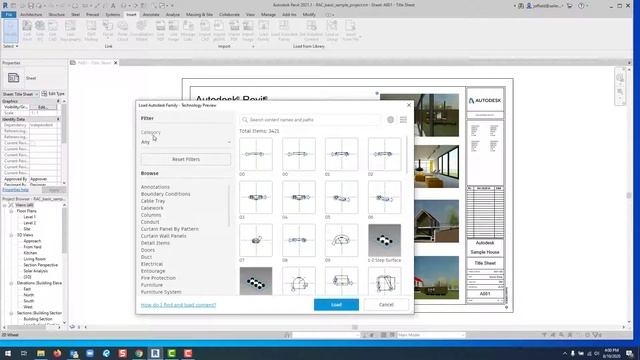Click the Project Browser vertical scrollbar
This screenshot has width=640, height=360.
click(x=64, y=231)
